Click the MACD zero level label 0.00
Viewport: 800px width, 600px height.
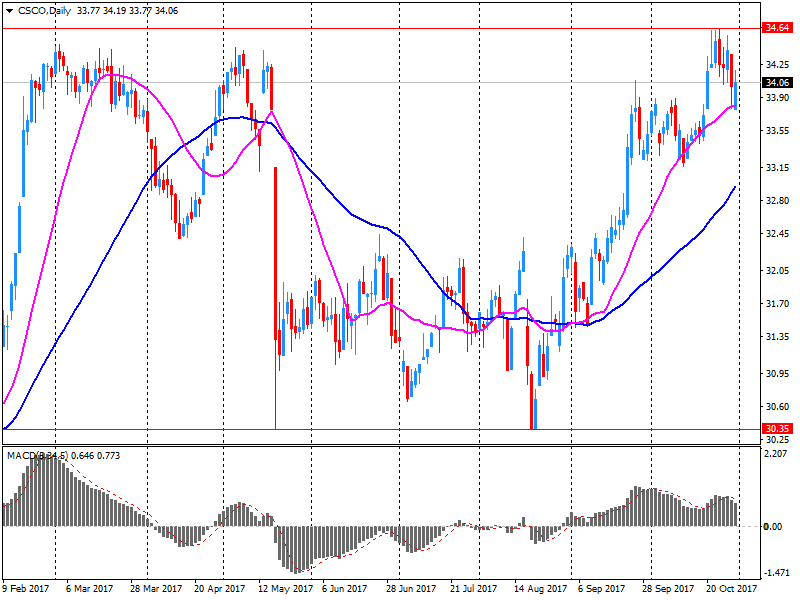pos(773,526)
